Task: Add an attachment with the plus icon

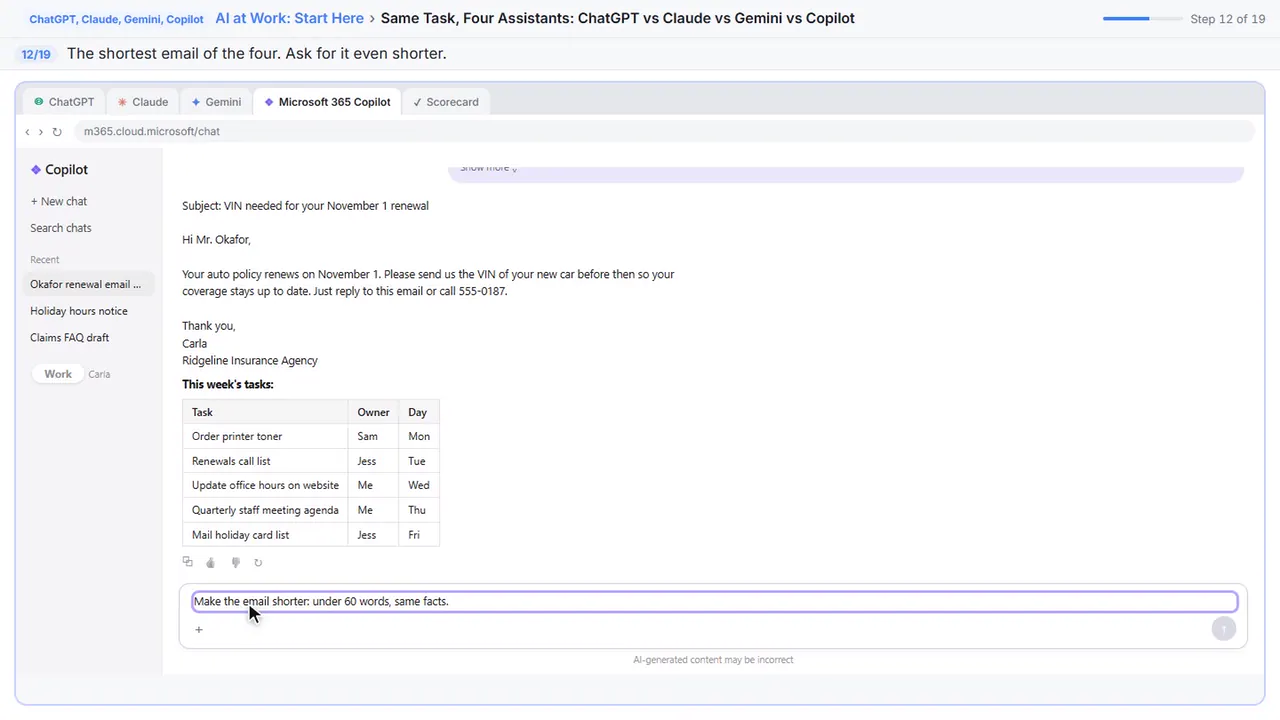Action: coord(199,629)
